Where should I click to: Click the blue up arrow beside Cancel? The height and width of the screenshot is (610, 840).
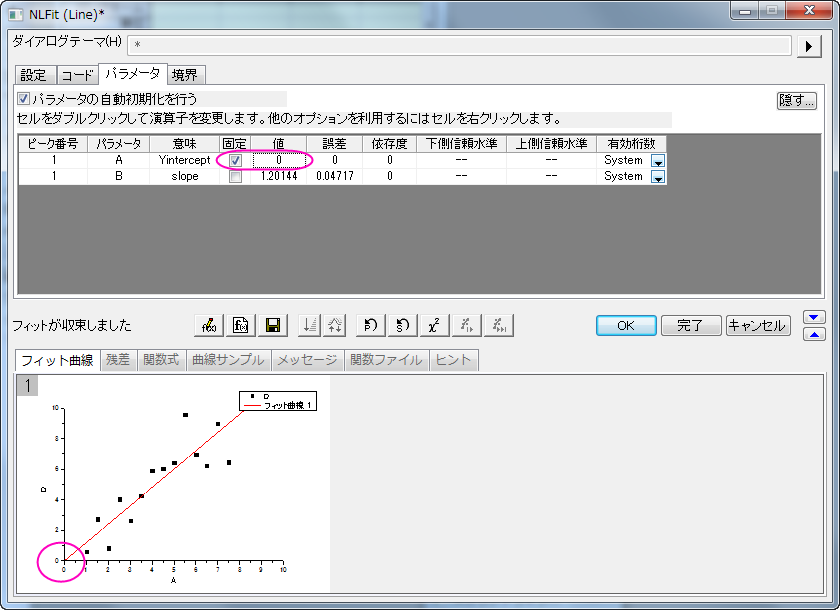tap(814, 334)
